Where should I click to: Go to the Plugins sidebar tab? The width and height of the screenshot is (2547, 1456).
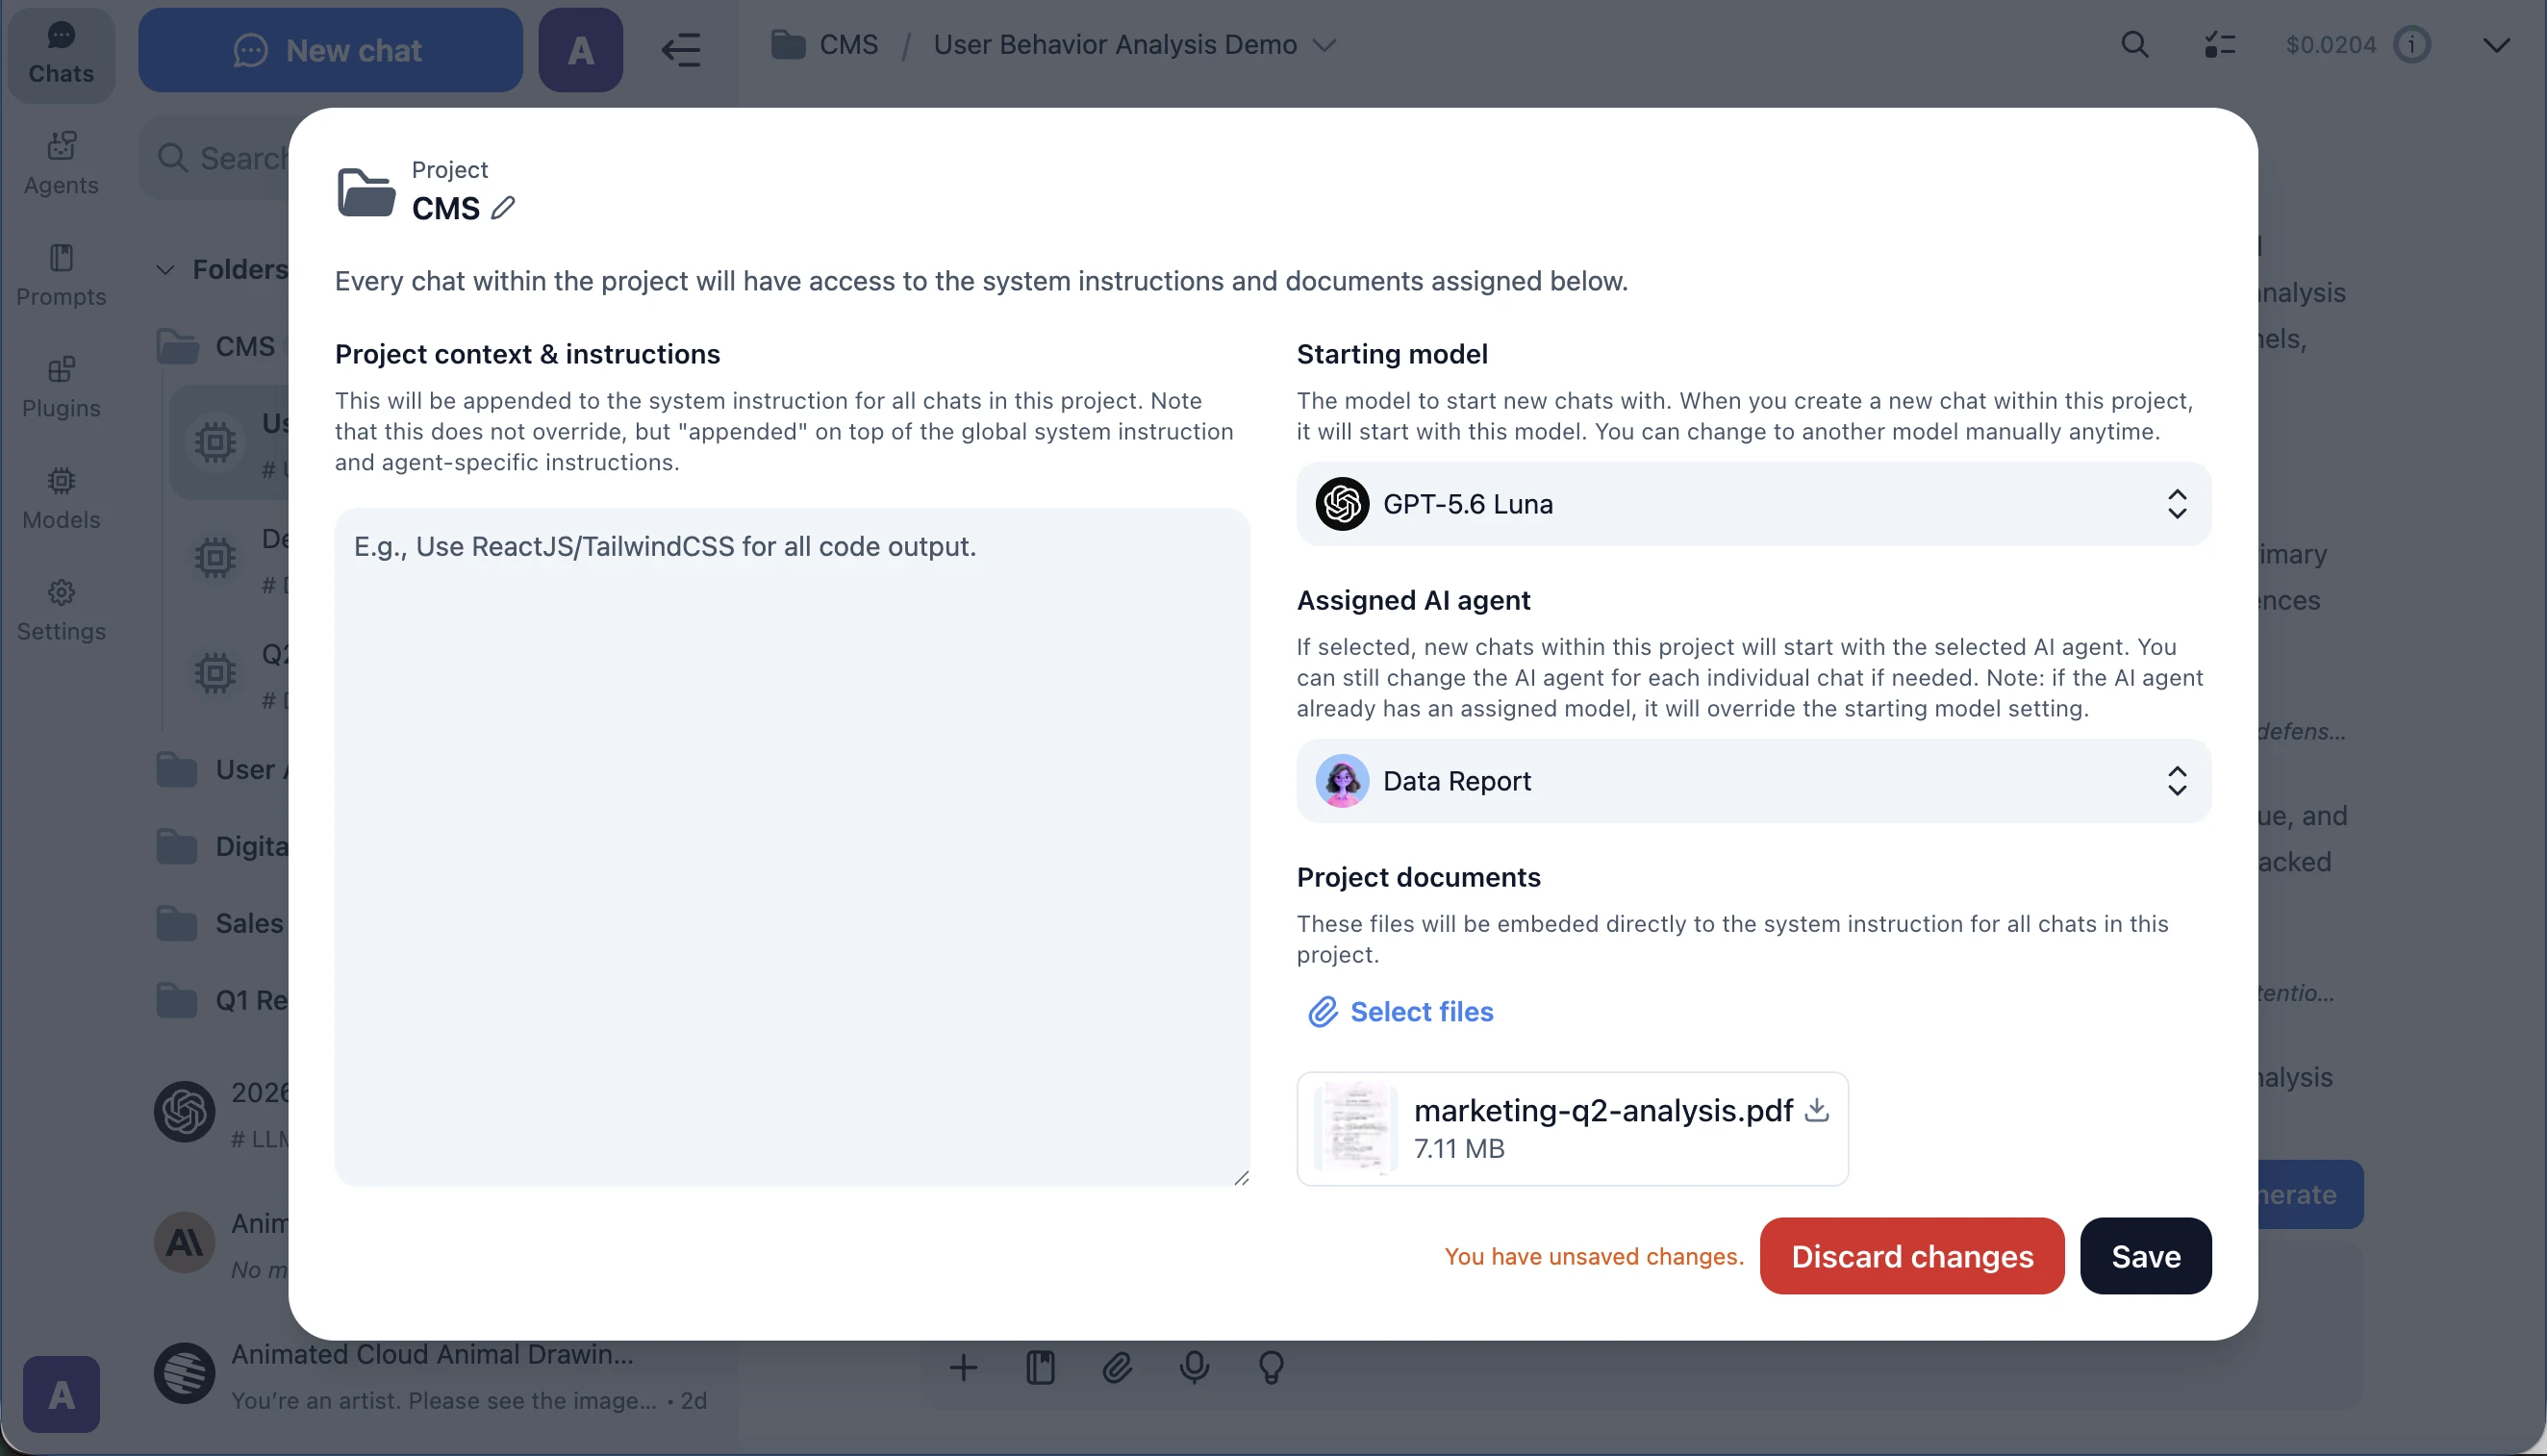pos(61,386)
